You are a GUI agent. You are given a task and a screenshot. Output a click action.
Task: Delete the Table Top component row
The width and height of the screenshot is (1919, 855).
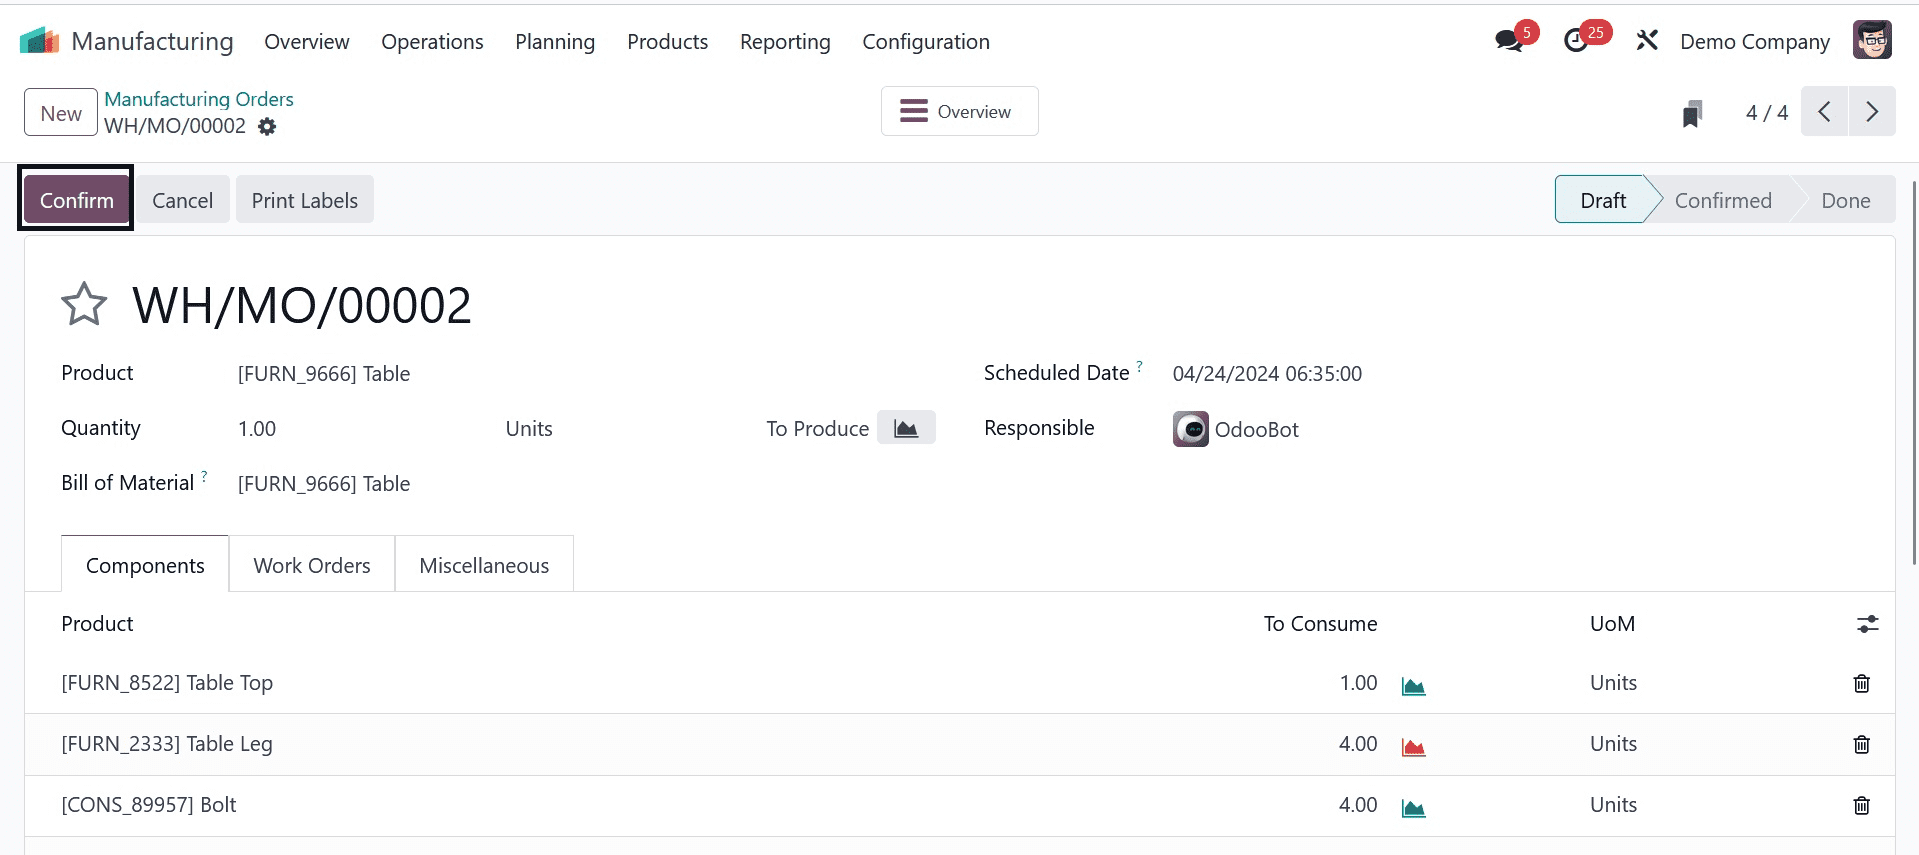click(x=1861, y=683)
